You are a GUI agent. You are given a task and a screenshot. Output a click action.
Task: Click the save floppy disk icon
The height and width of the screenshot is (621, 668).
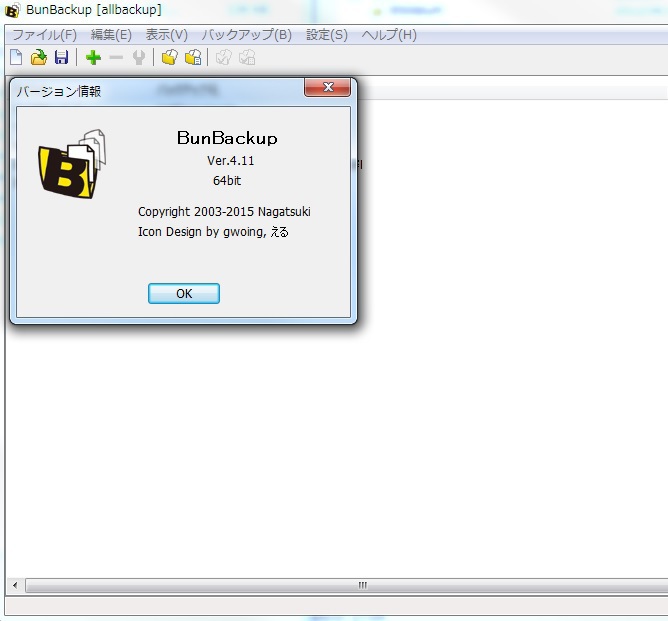pyautogui.click(x=61, y=57)
